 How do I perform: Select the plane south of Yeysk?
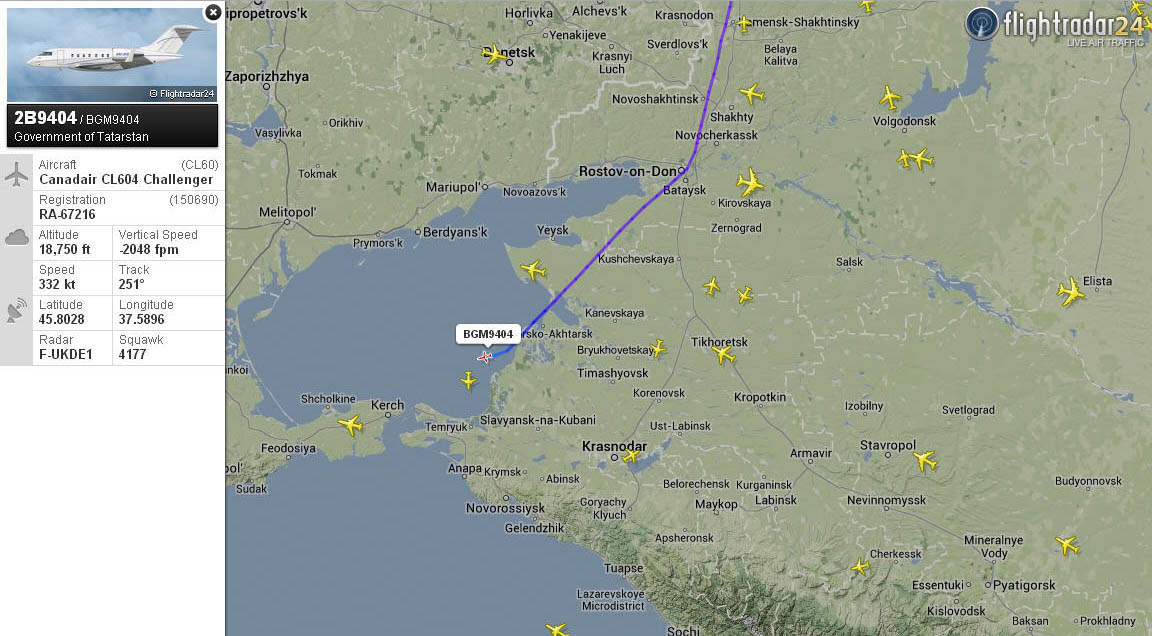tap(533, 270)
